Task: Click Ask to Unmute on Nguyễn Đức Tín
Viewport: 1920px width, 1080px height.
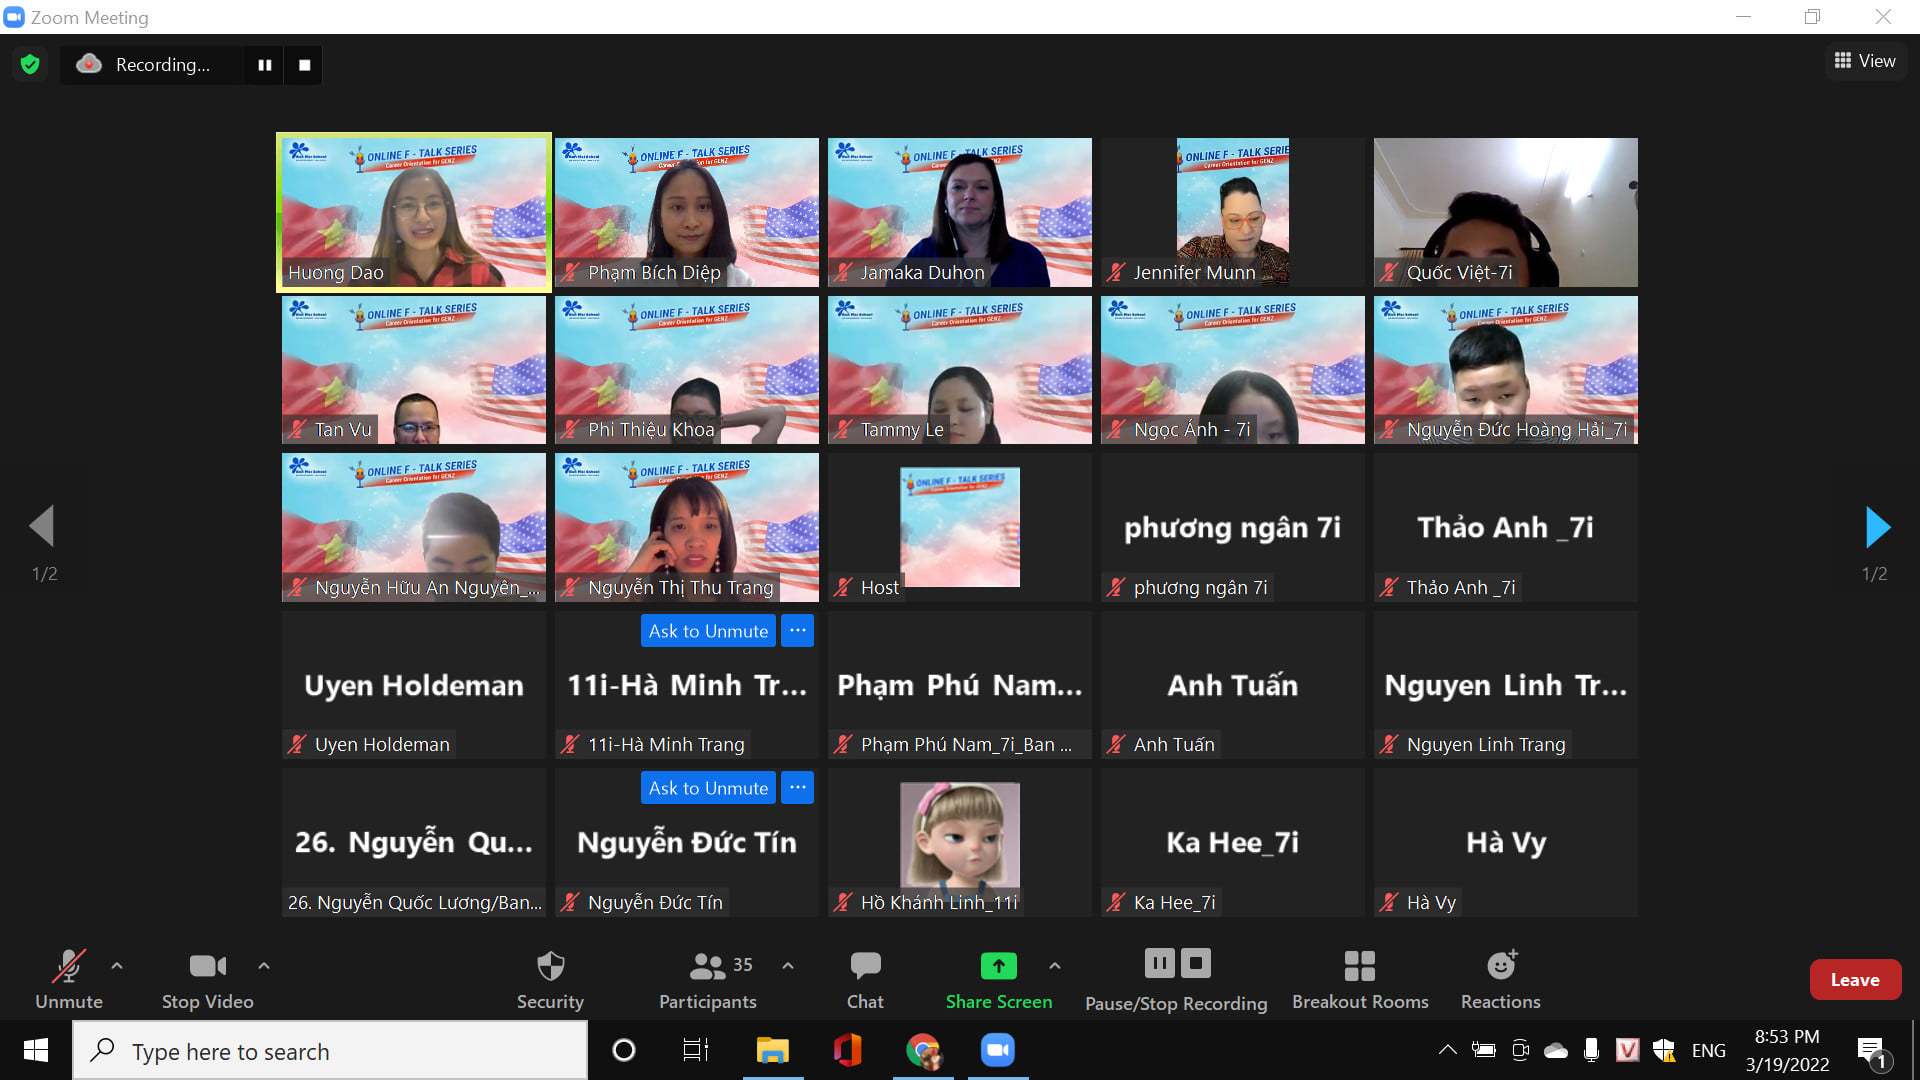Action: 708,788
